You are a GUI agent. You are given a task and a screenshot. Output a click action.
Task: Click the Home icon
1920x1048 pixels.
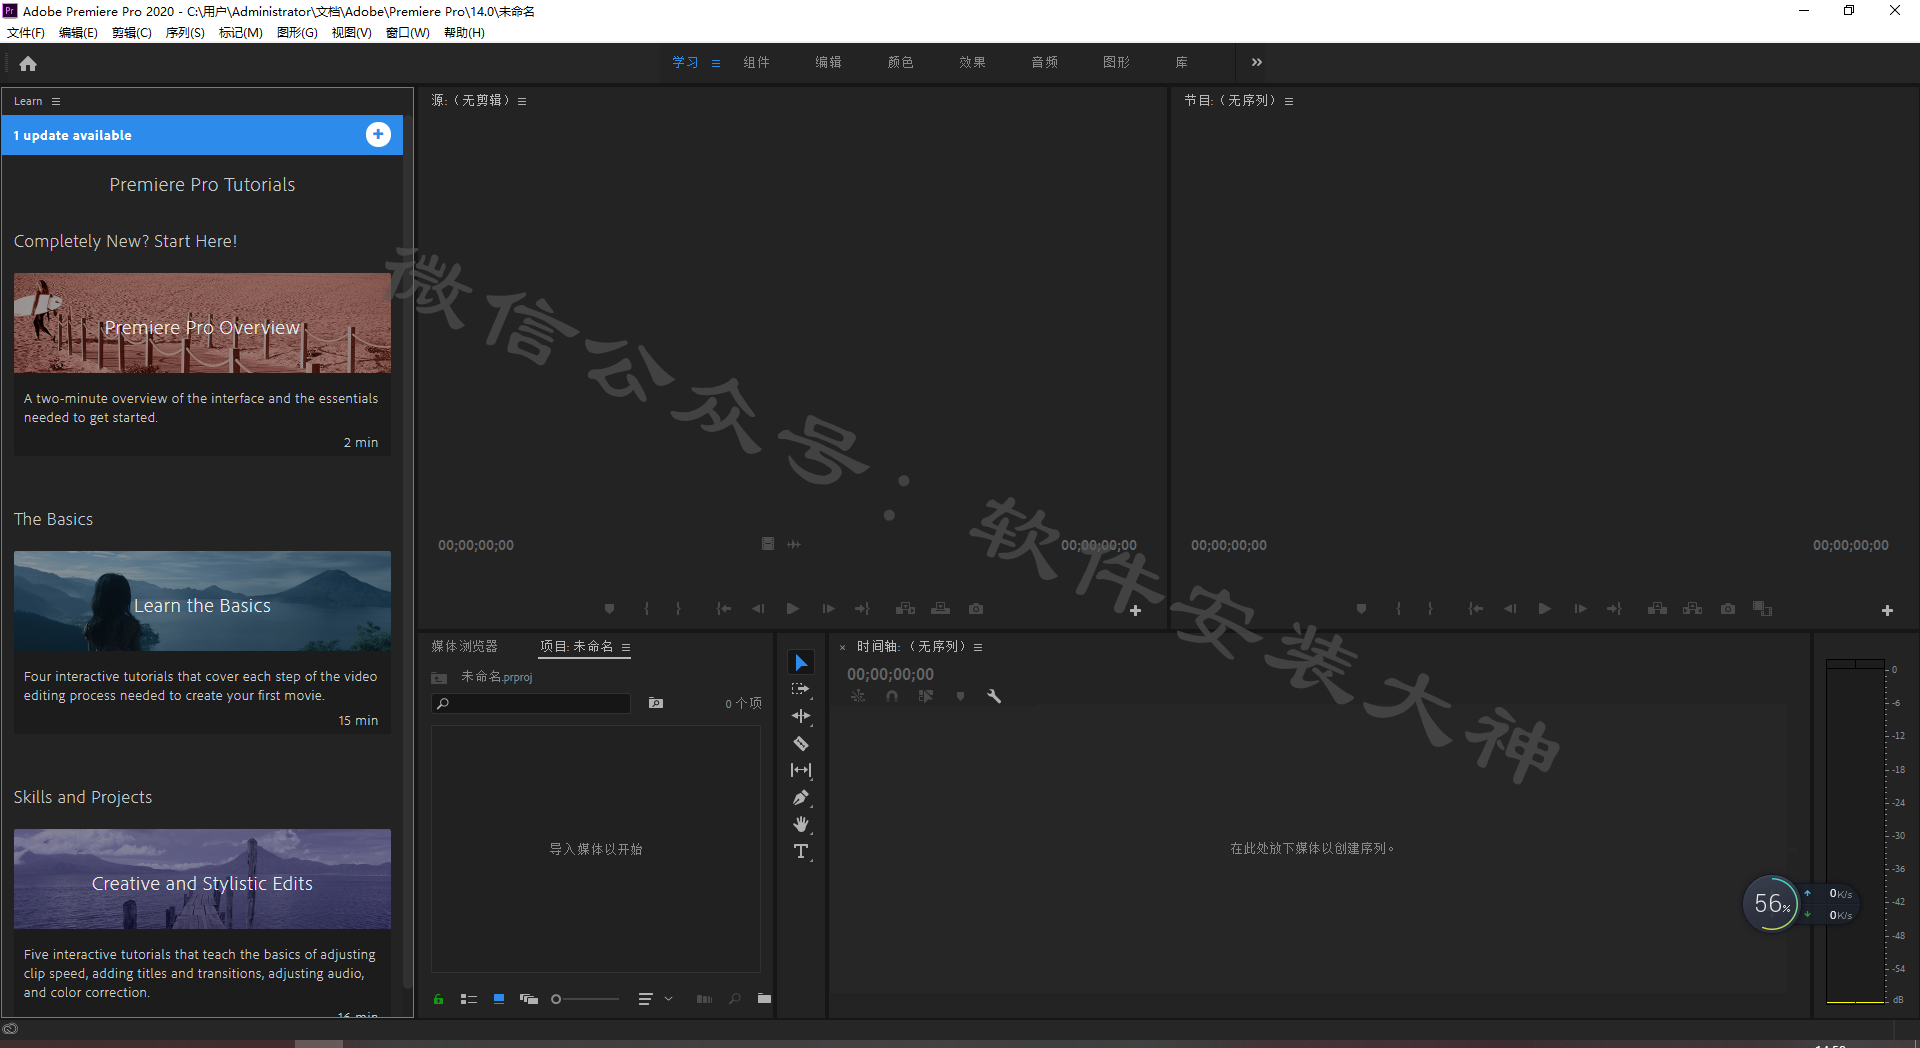[x=28, y=64]
